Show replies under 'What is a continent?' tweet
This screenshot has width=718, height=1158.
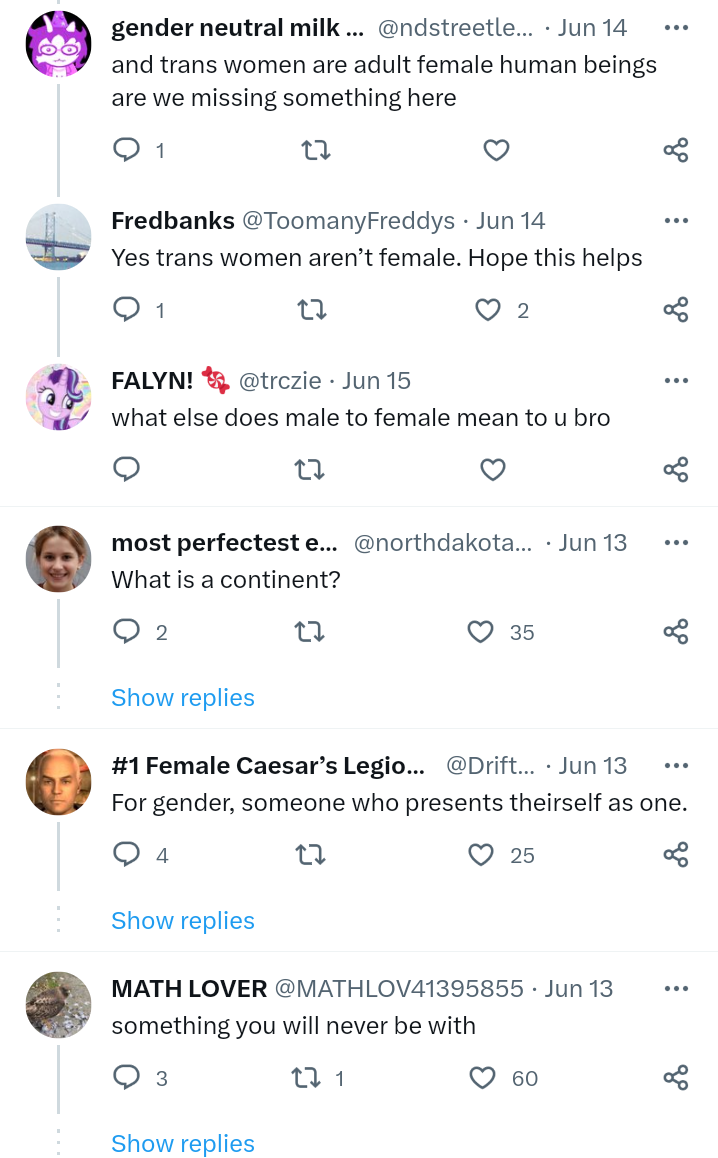183,698
